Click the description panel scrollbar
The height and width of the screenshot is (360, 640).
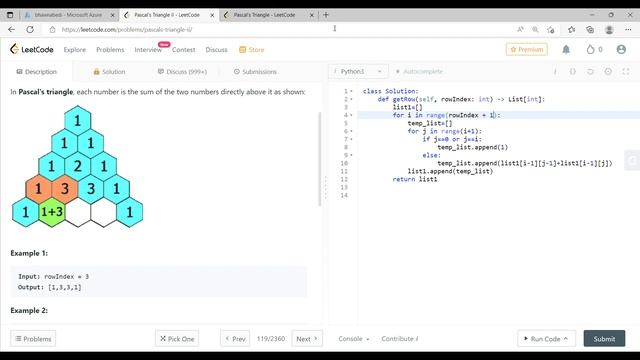tap(319, 159)
